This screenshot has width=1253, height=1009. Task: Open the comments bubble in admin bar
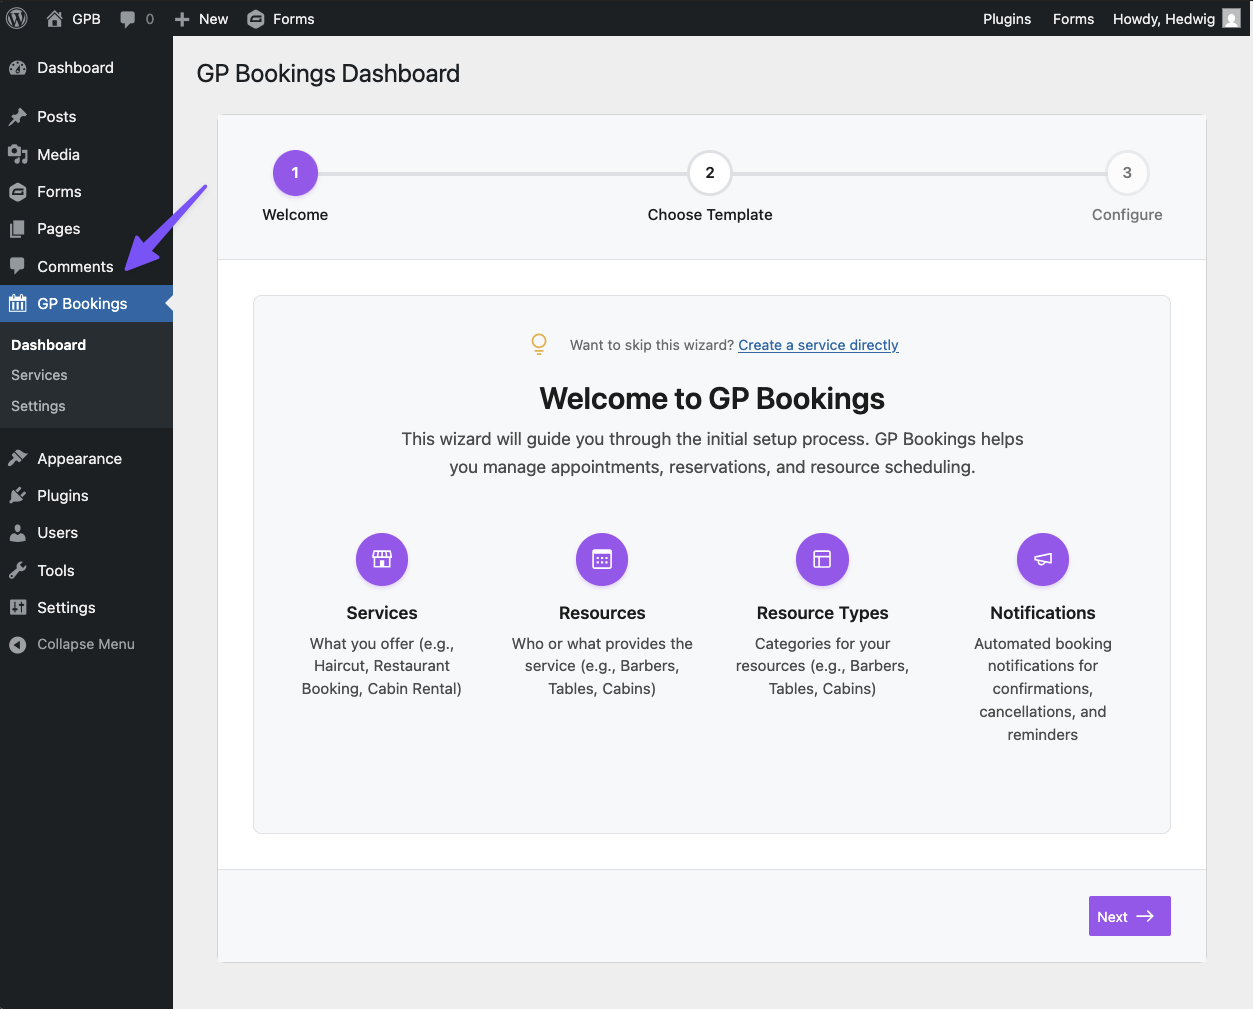pyautogui.click(x=128, y=19)
